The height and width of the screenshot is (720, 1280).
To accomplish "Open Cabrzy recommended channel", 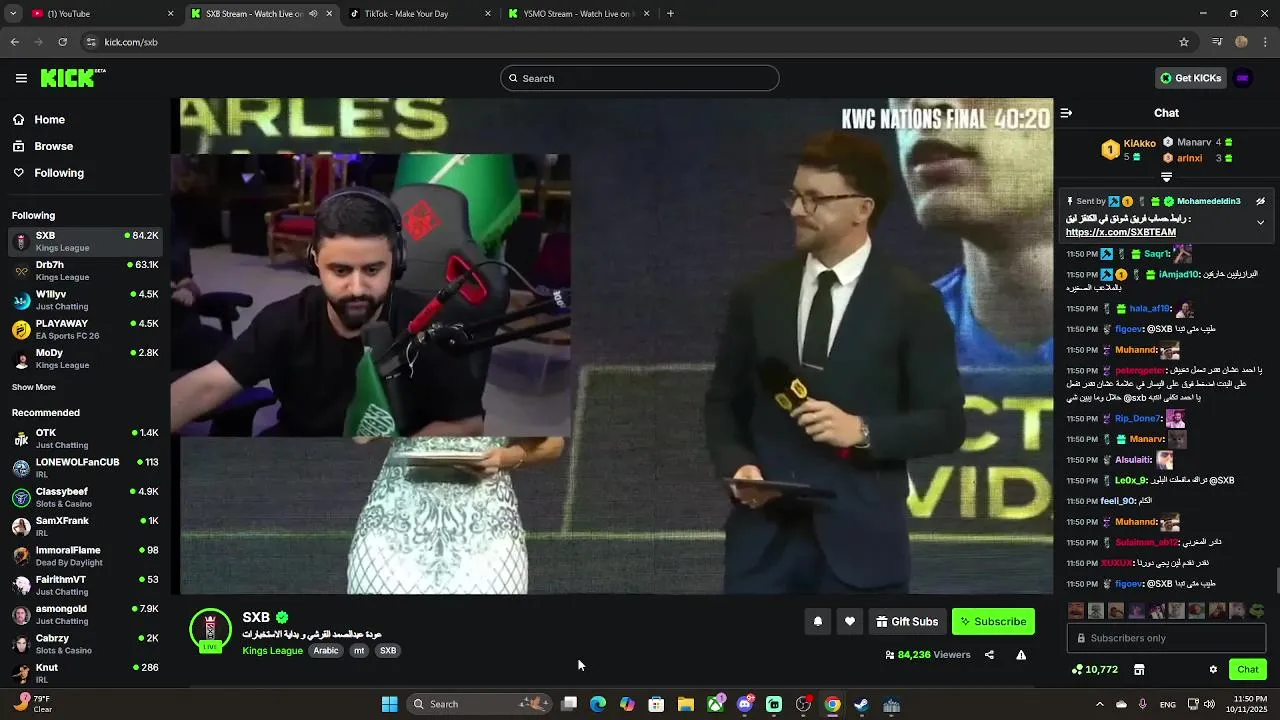I will coord(85,644).
